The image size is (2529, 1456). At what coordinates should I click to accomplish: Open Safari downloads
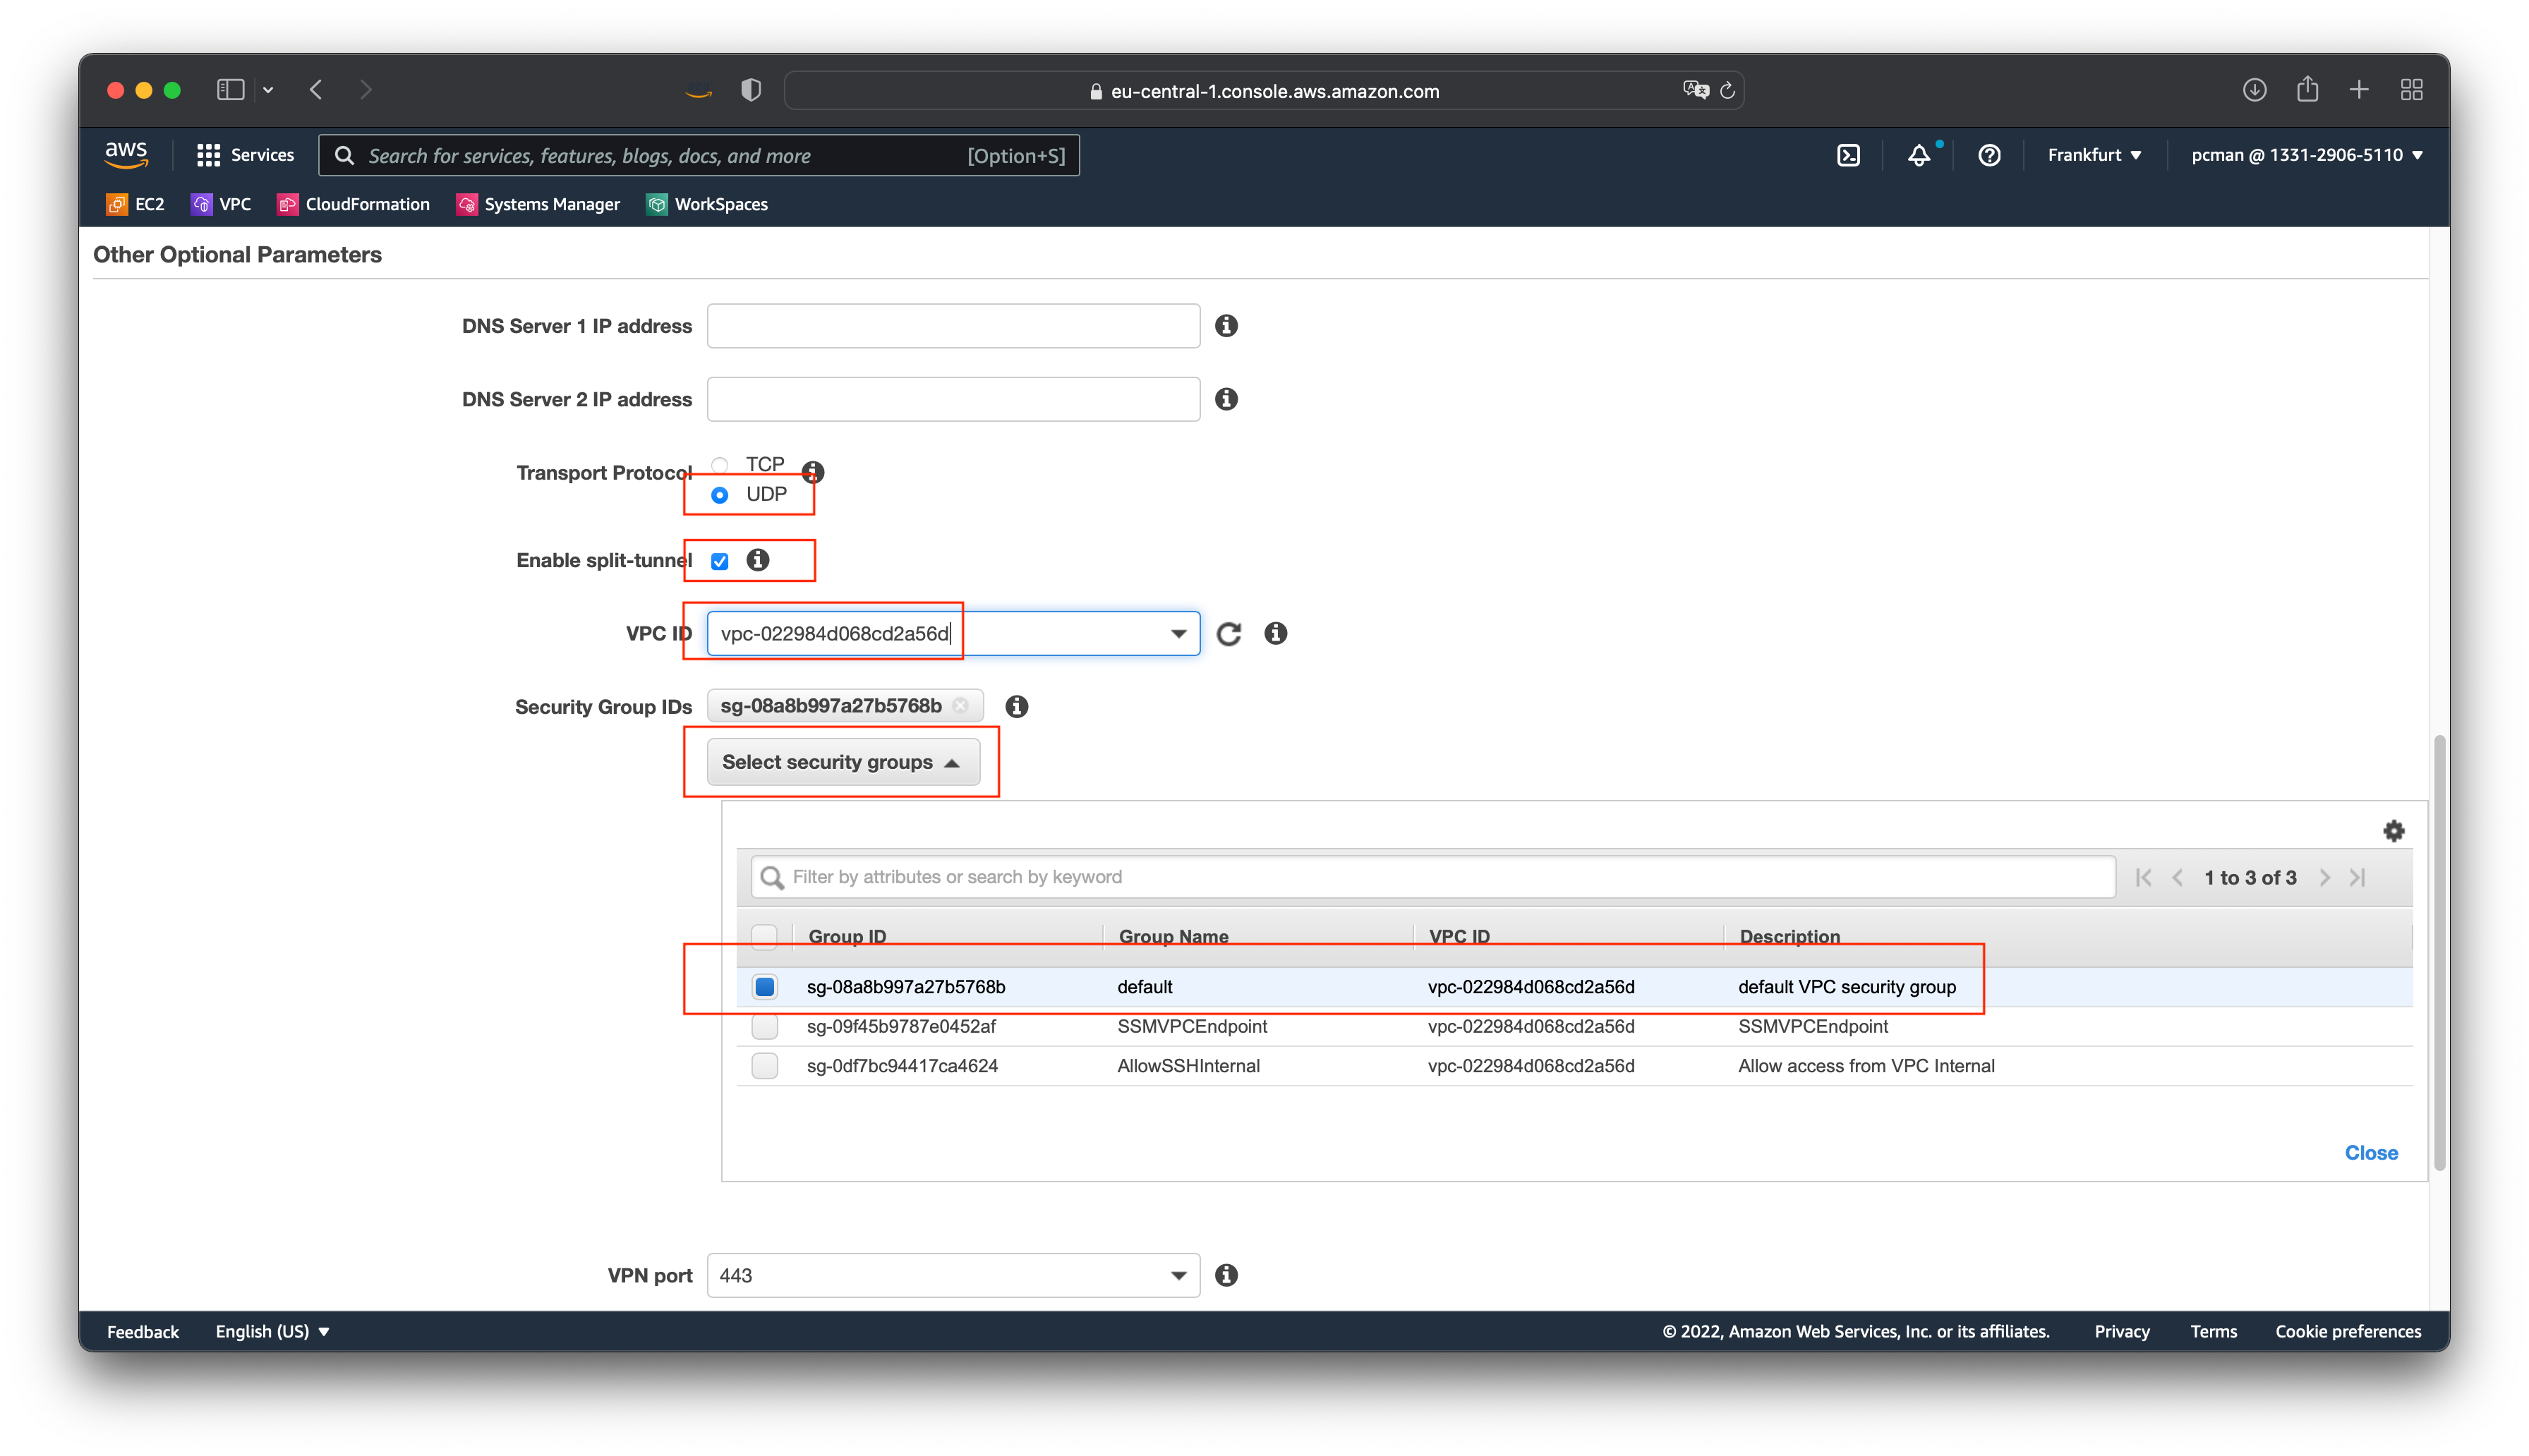[2254, 90]
